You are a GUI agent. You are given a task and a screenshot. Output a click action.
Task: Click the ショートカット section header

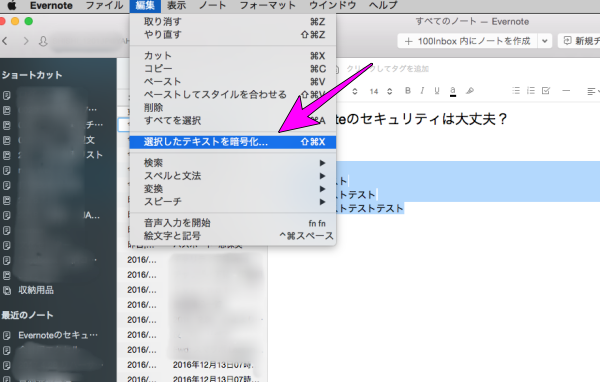click(x=32, y=75)
